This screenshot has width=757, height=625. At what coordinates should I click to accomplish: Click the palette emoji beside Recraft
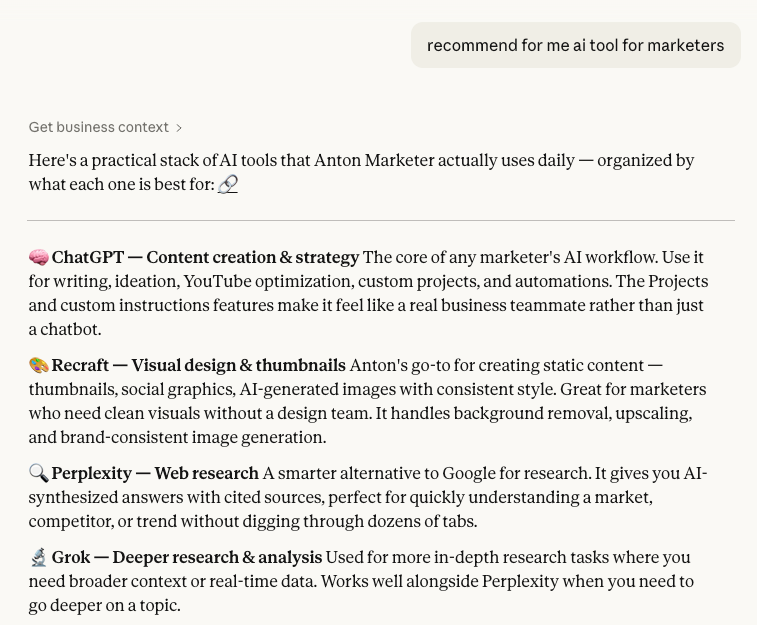(x=39, y=366)
